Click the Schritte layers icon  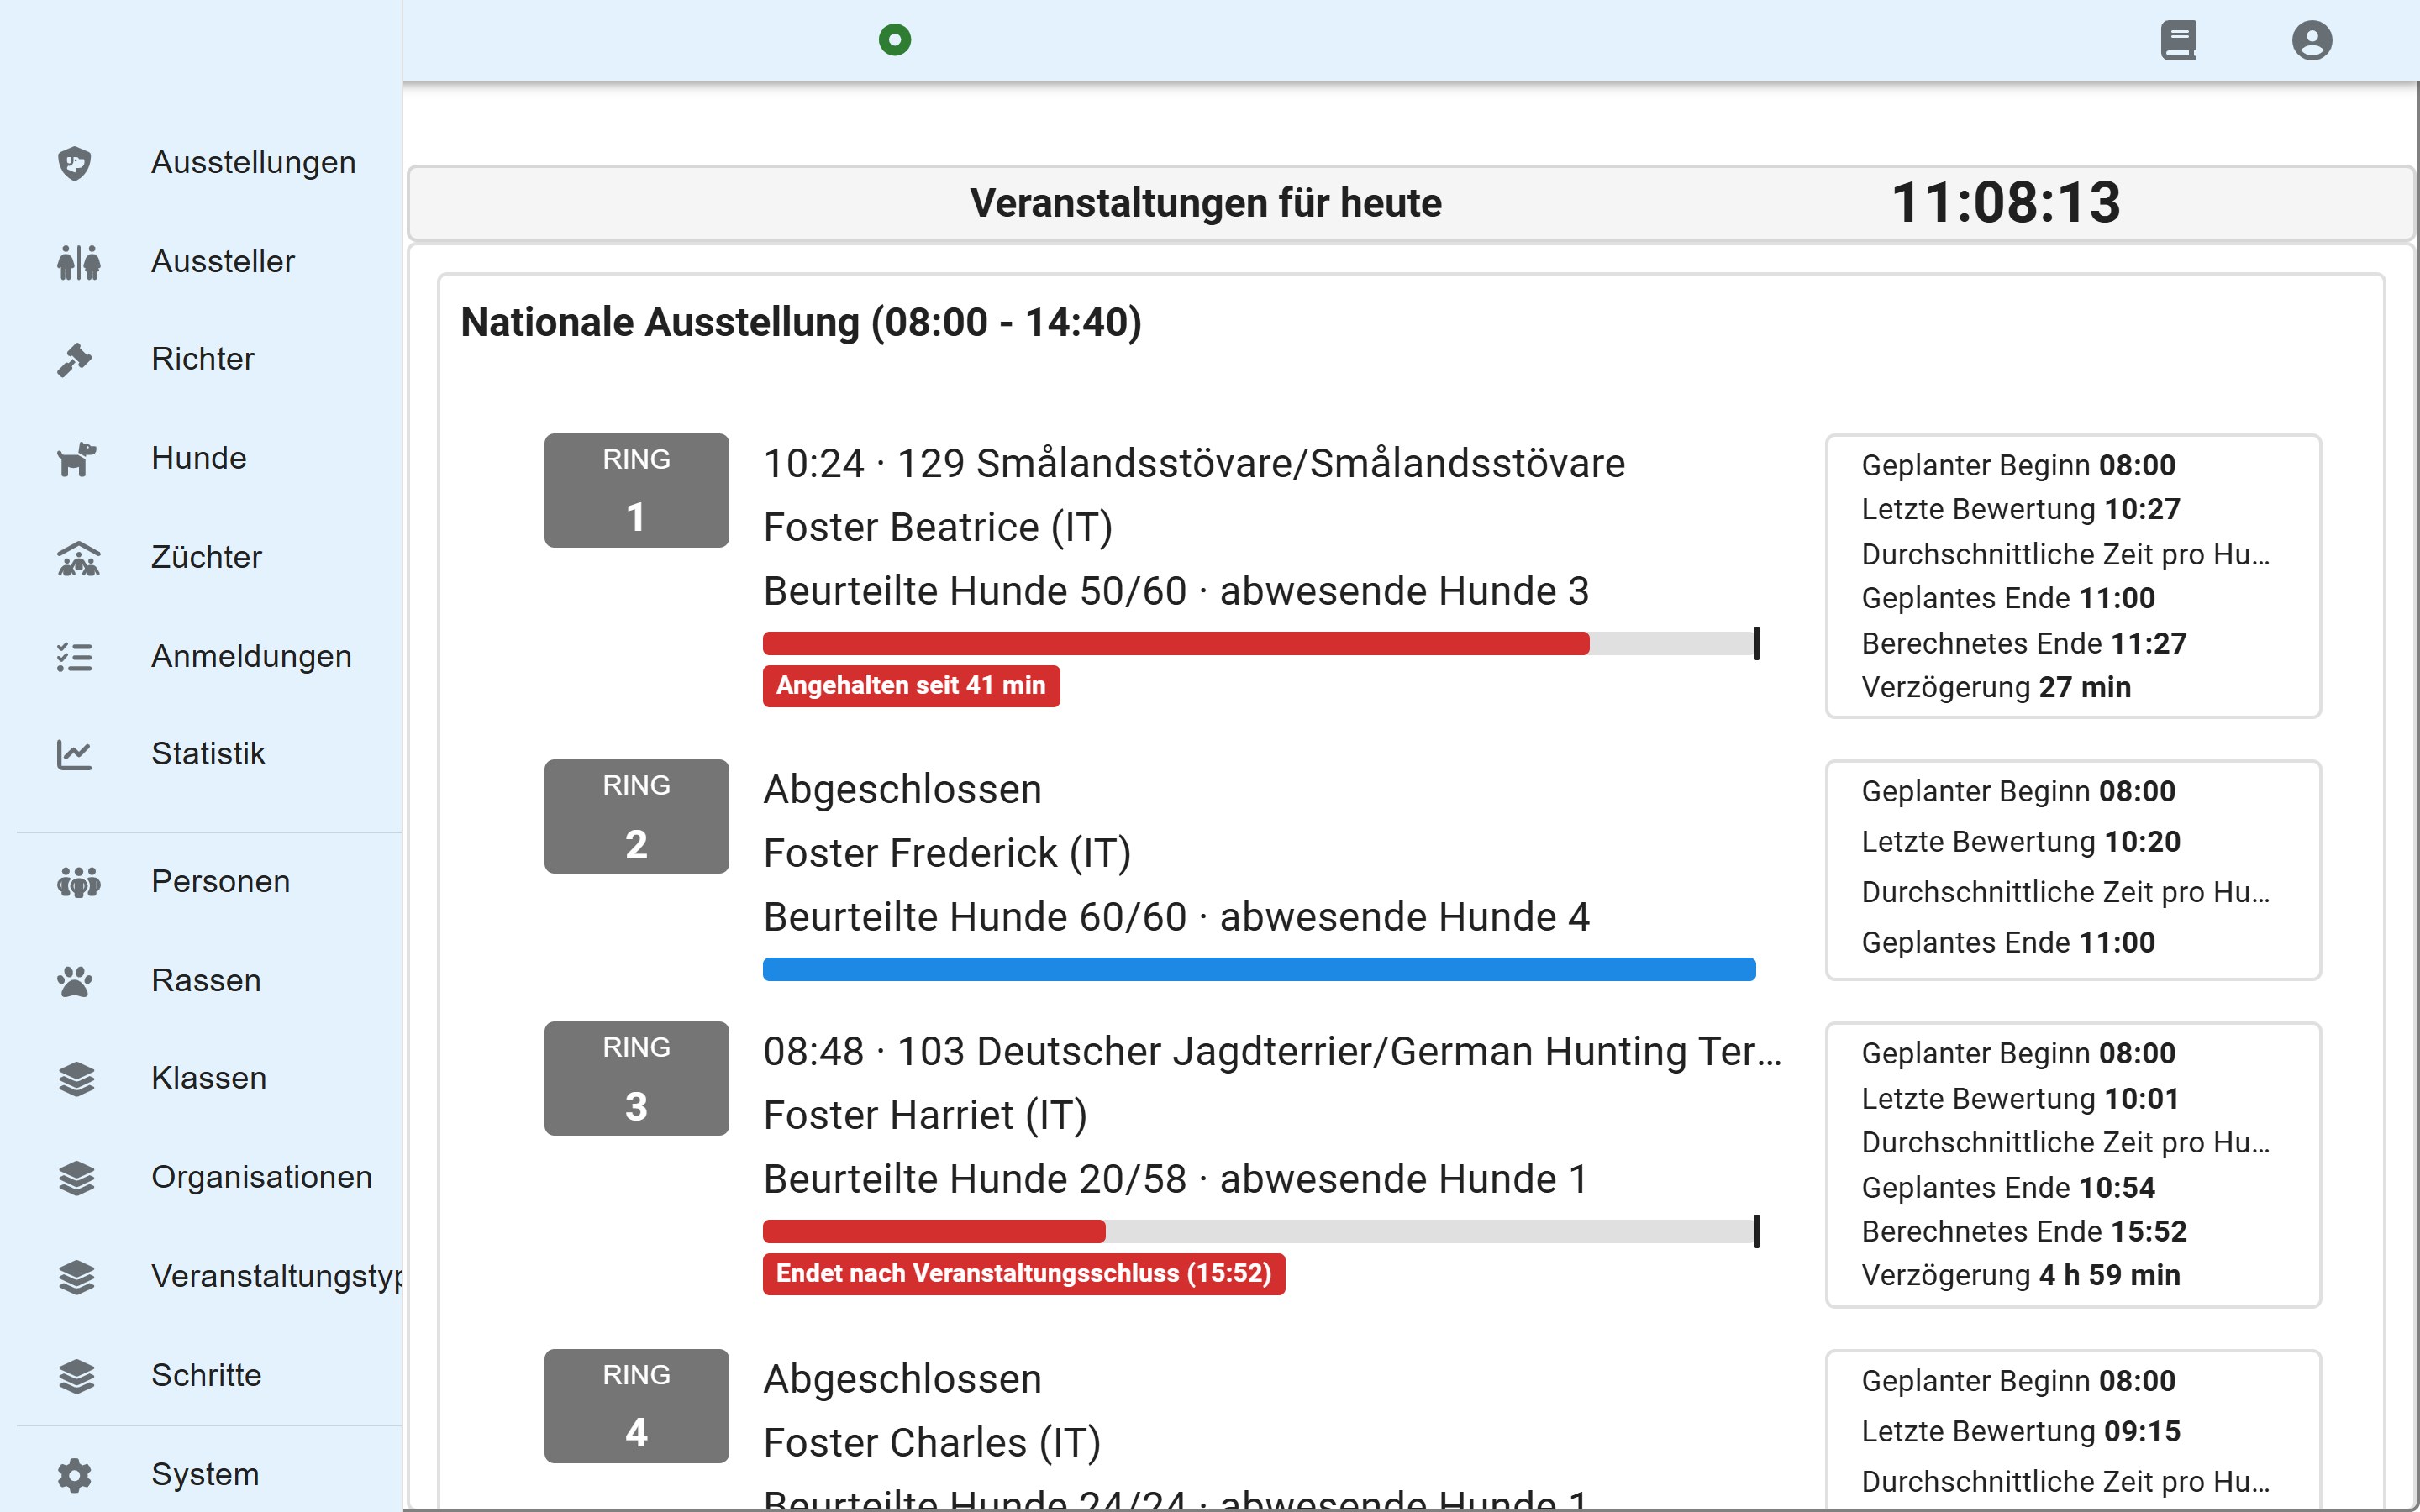(x=76, y=1376)
